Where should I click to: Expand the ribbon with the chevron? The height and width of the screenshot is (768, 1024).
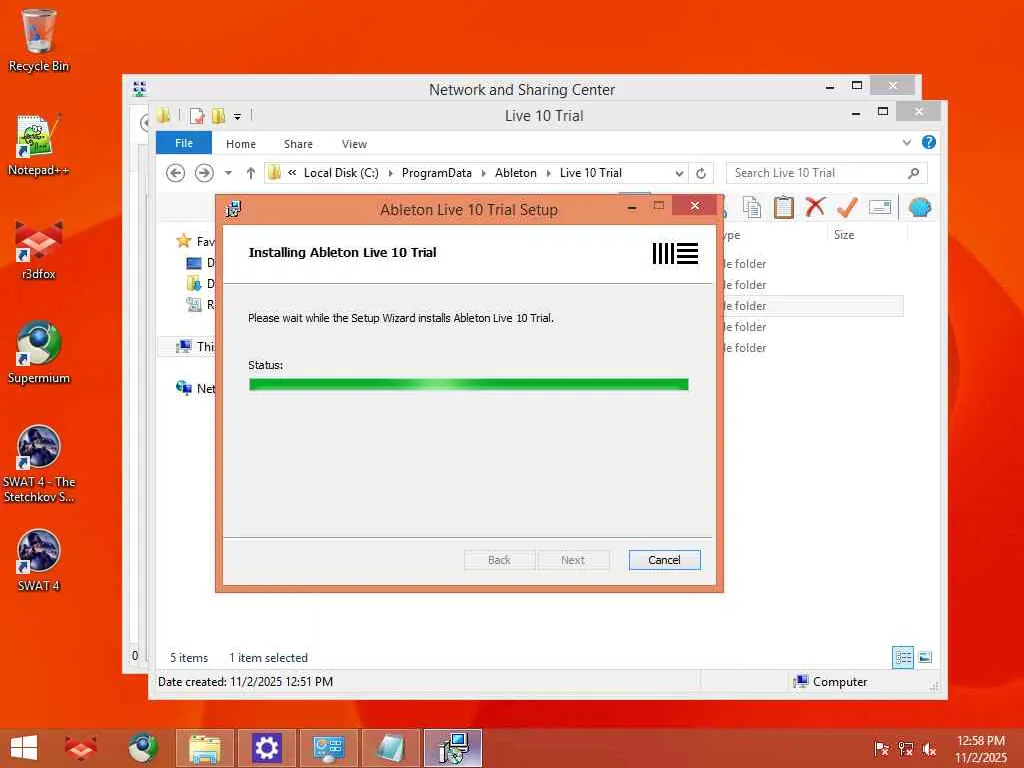tap(906, 142)
